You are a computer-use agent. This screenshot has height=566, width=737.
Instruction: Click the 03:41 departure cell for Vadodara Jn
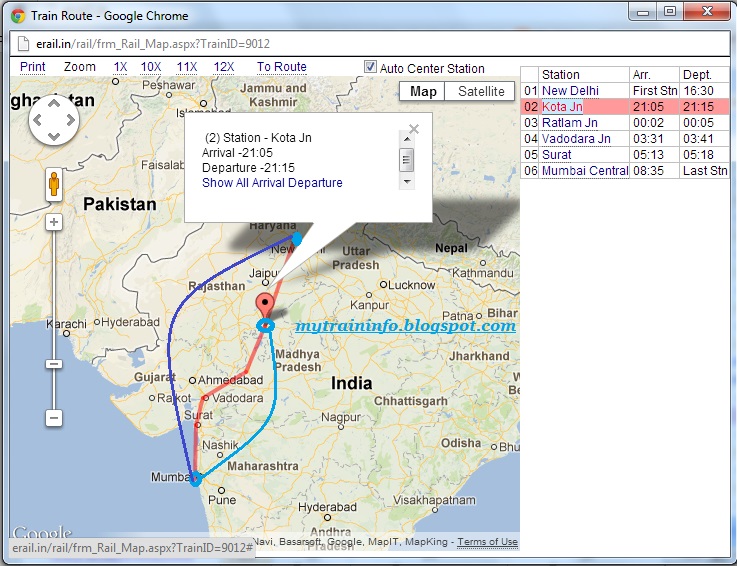pos(705,139)
